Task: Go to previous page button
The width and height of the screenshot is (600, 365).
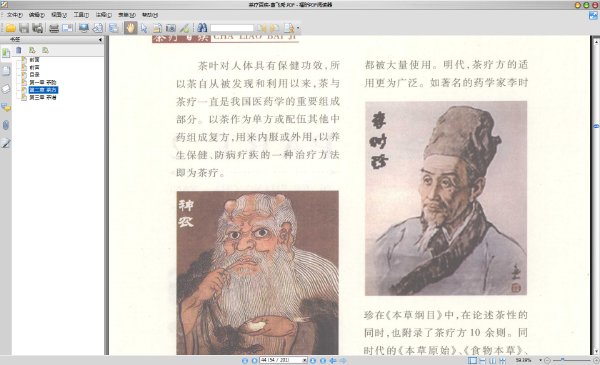Action: (254, 360)
